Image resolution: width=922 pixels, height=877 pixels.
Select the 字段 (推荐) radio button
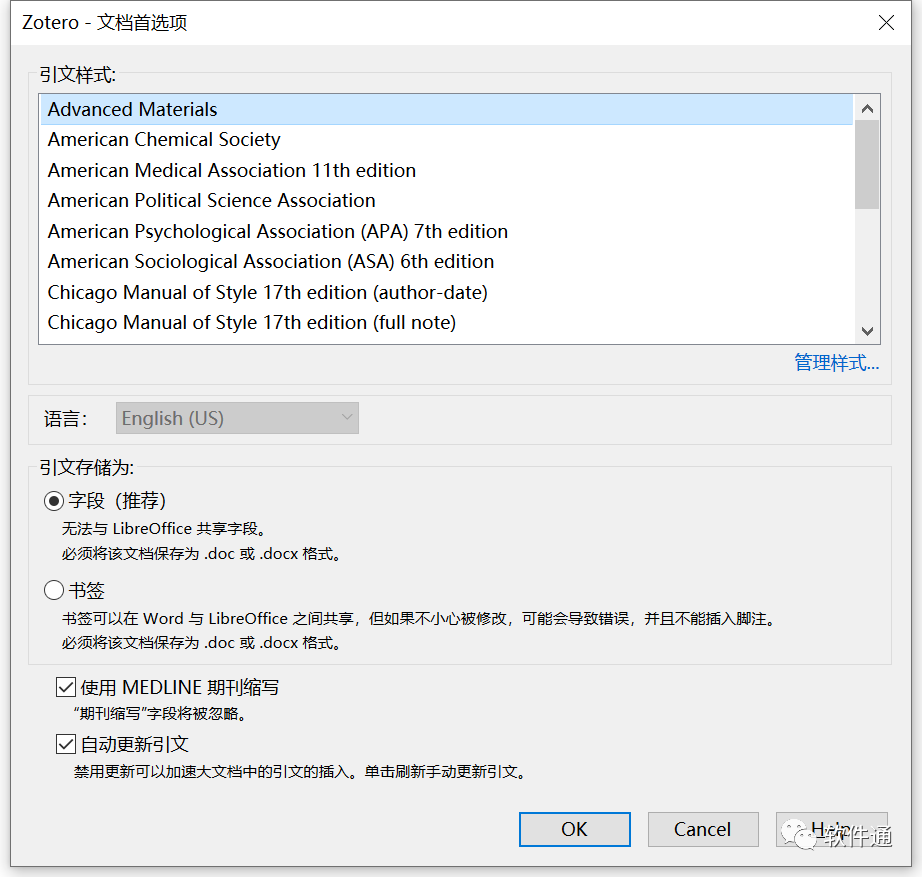point(54,501)
